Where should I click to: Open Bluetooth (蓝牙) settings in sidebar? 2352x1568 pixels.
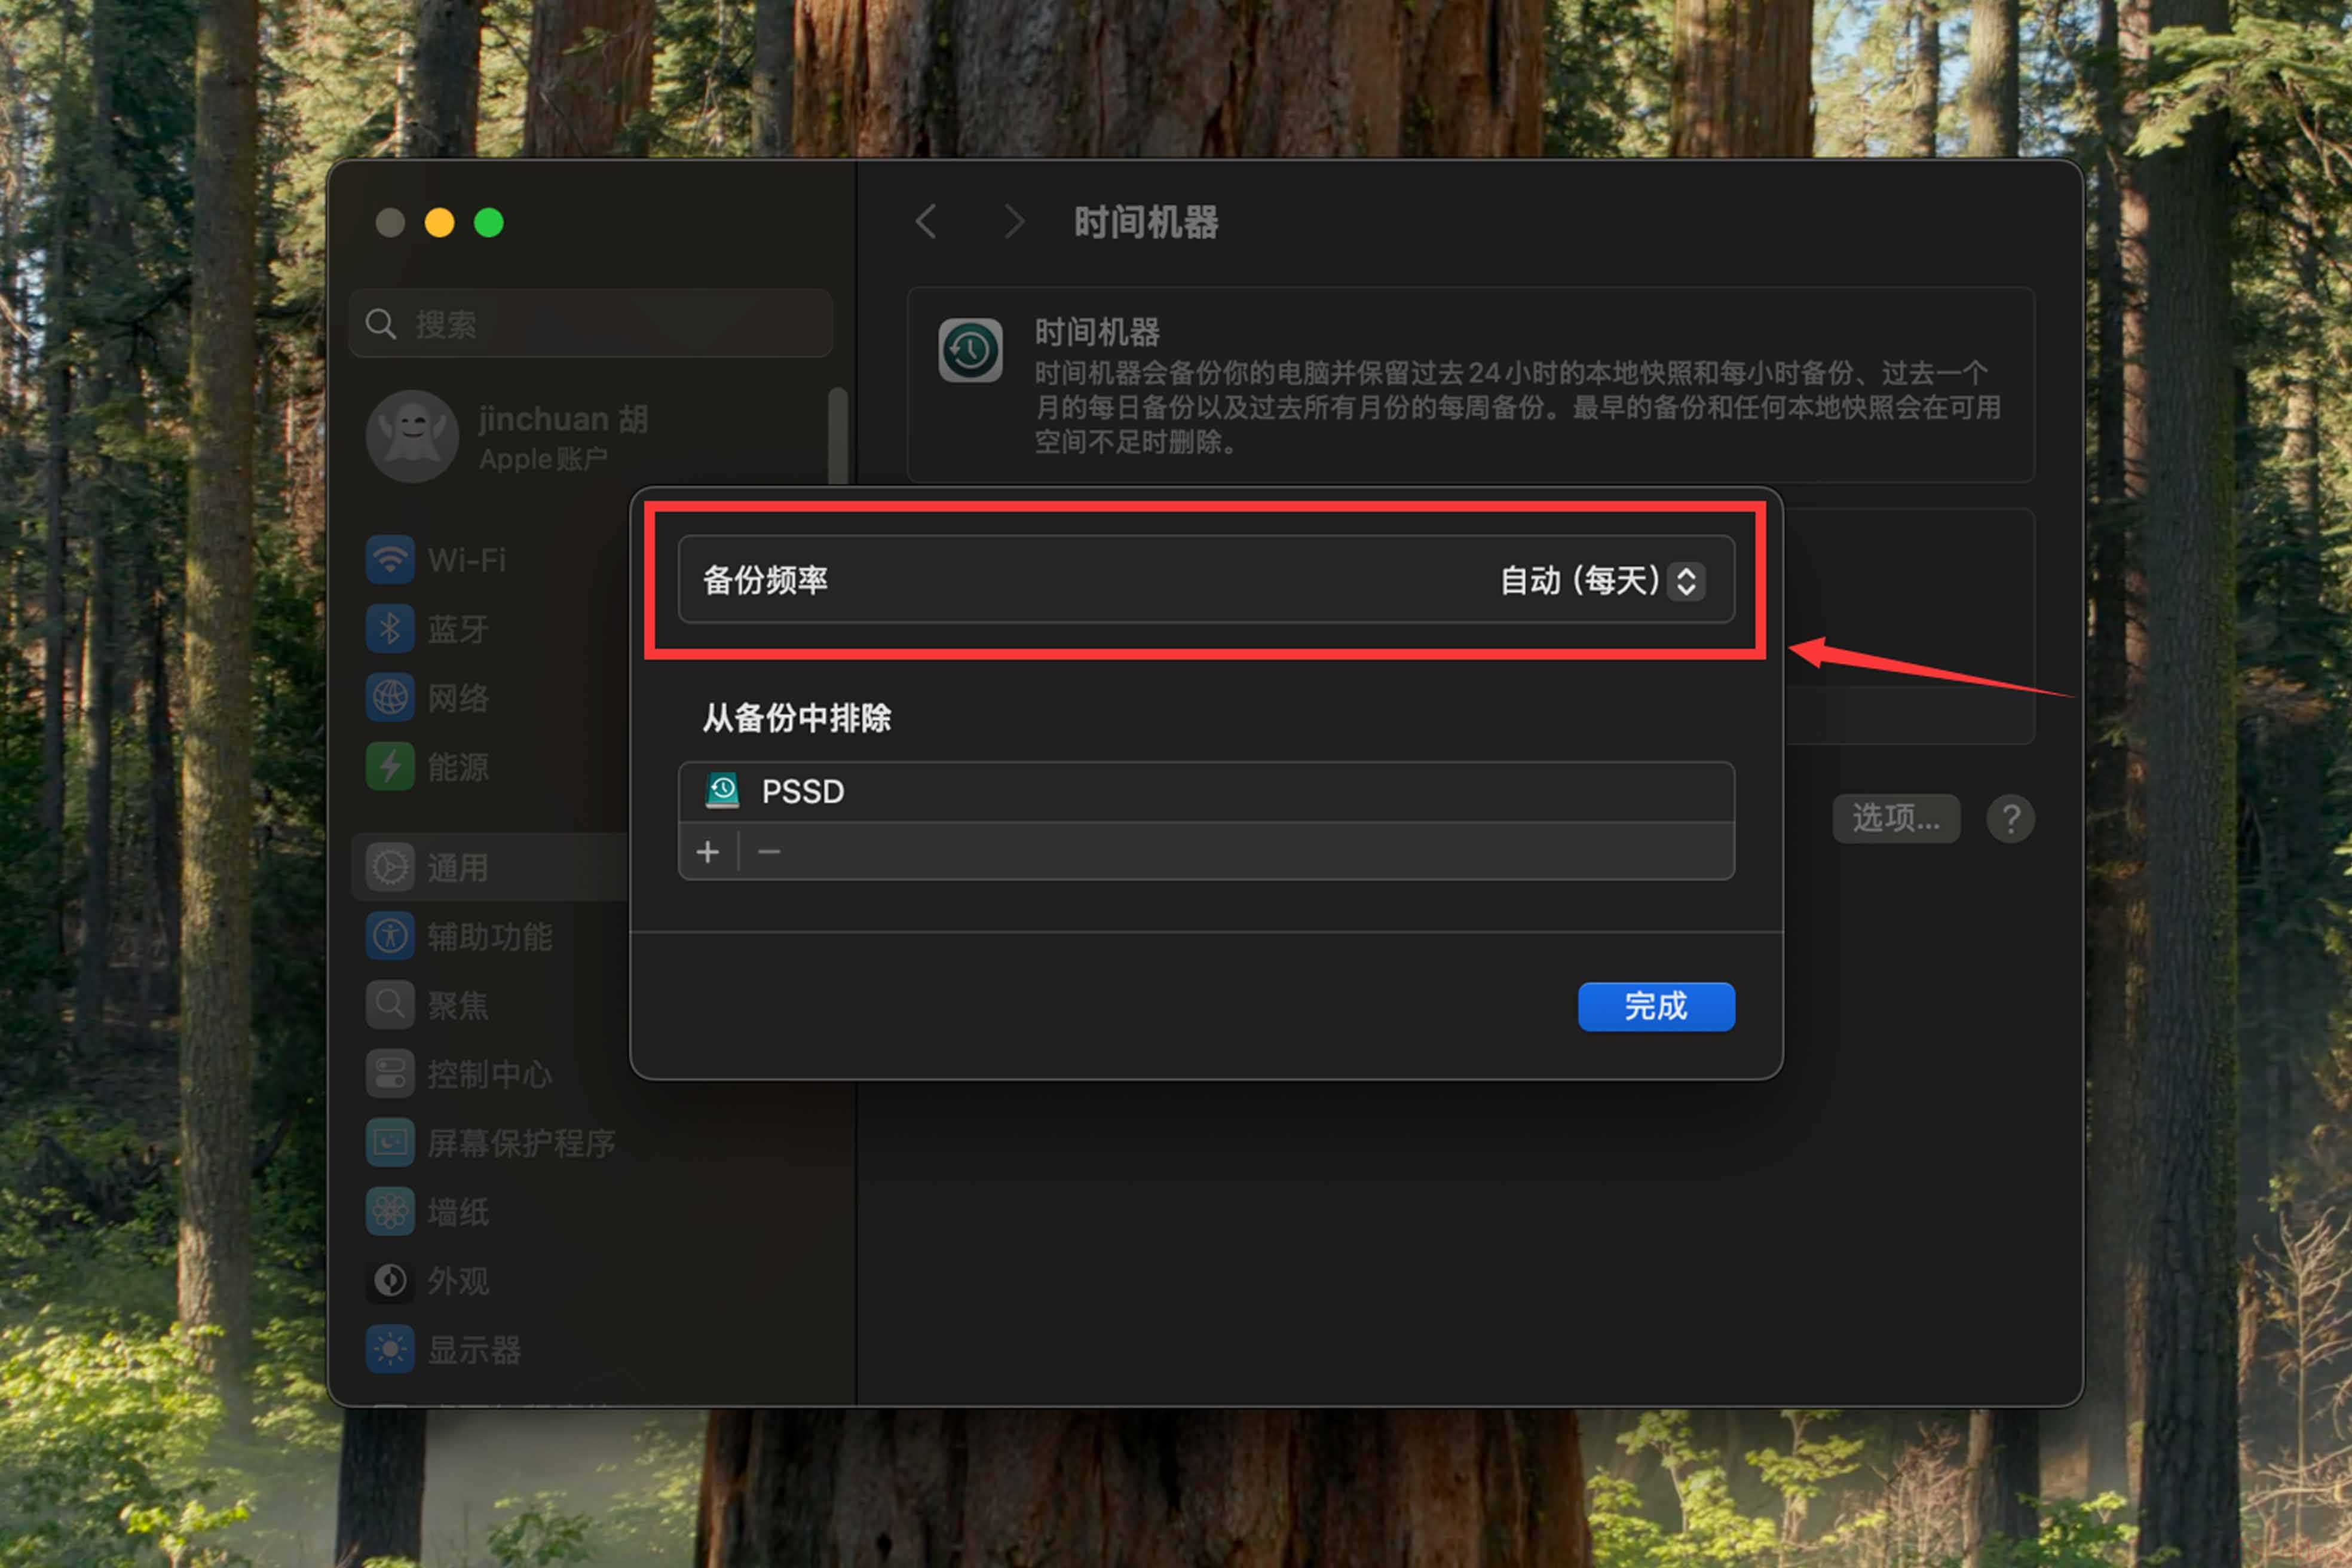457,629
